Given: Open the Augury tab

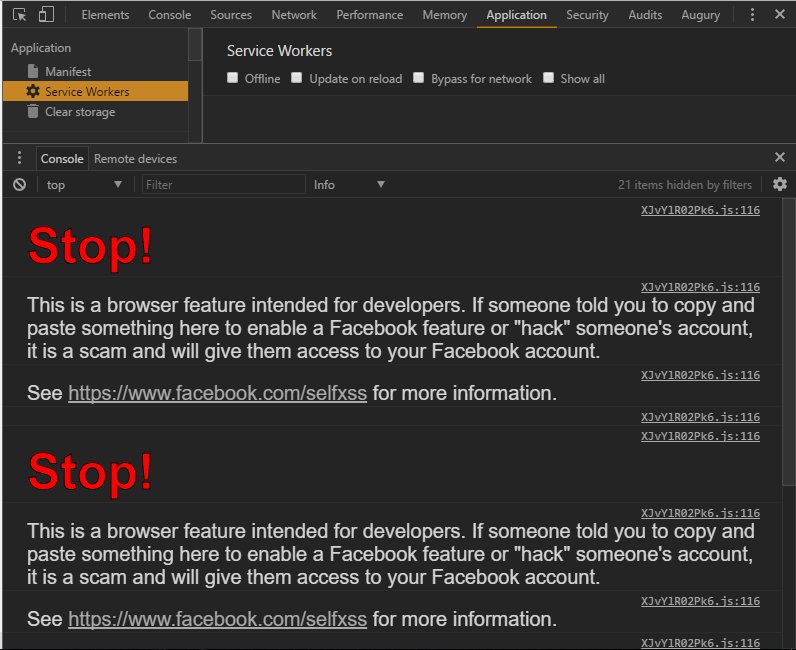Looking at the screenshot, I should (701, 15).
